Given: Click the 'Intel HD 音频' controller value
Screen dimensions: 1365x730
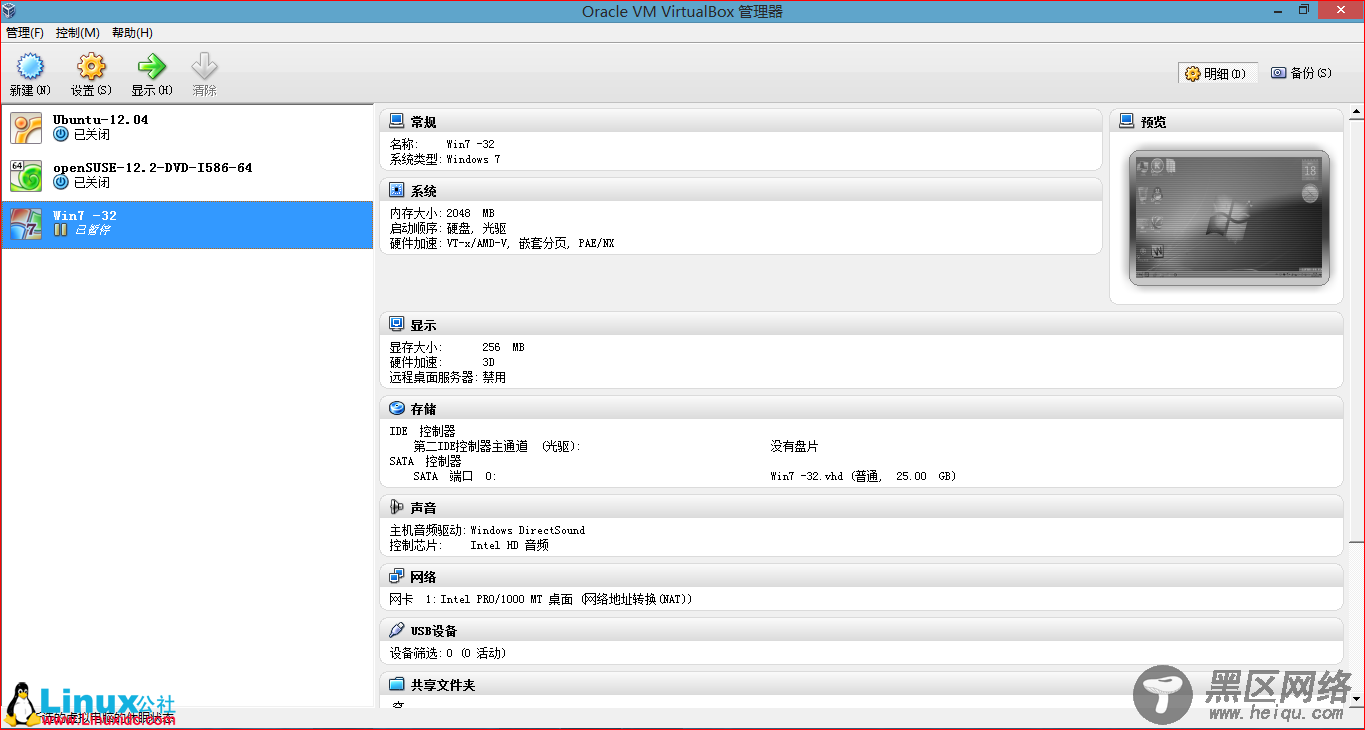Looking at the screenshot, I should 509,545.
